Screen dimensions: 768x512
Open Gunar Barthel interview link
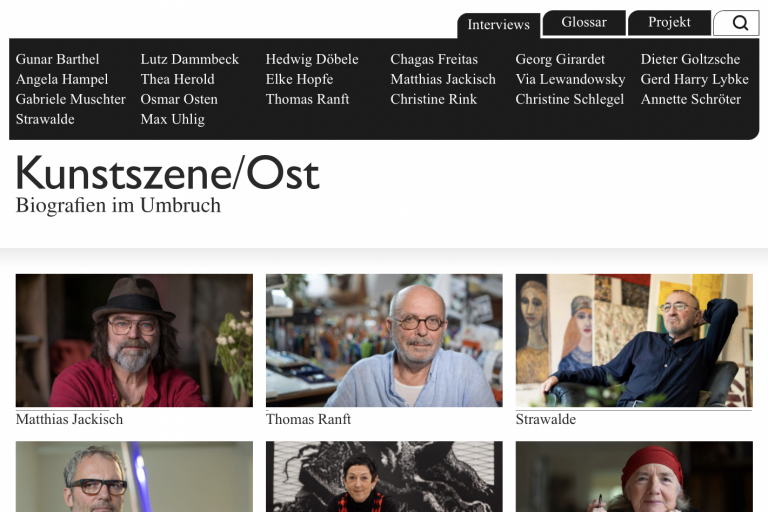tap(57, 59)
